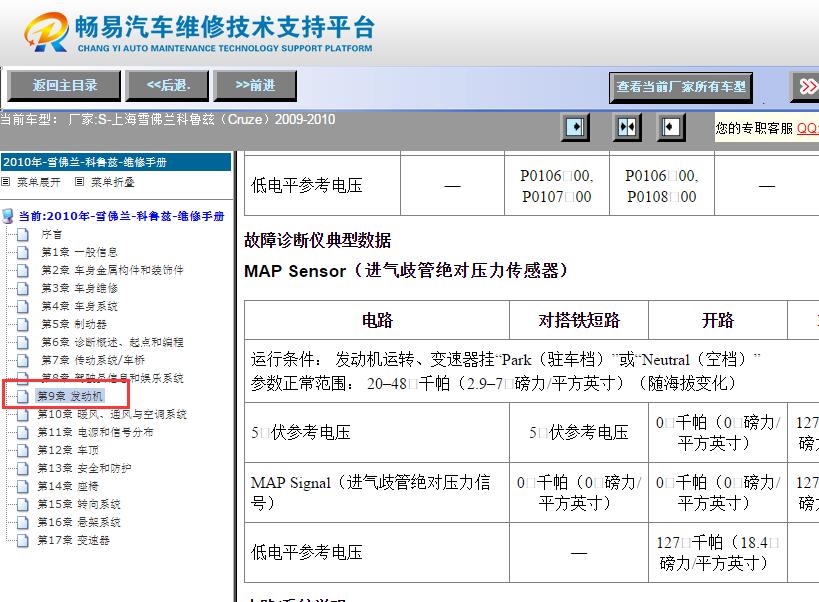
Task: Click the 参数正常范围 20–48千帕 text
Action: [x=493, y=384]
